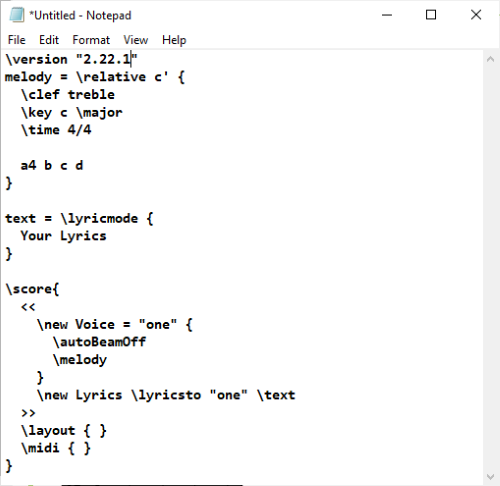Click the Notepad icon in title bar
This screenshot has width=500, height=486.
[x=17, y=15]
